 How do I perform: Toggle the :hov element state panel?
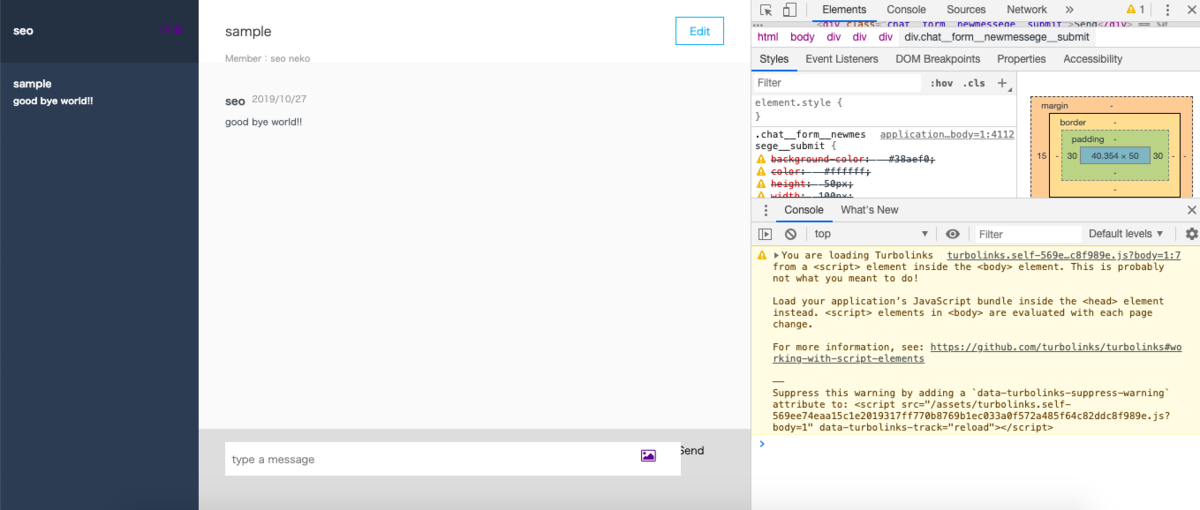click(x=941, y=83)
